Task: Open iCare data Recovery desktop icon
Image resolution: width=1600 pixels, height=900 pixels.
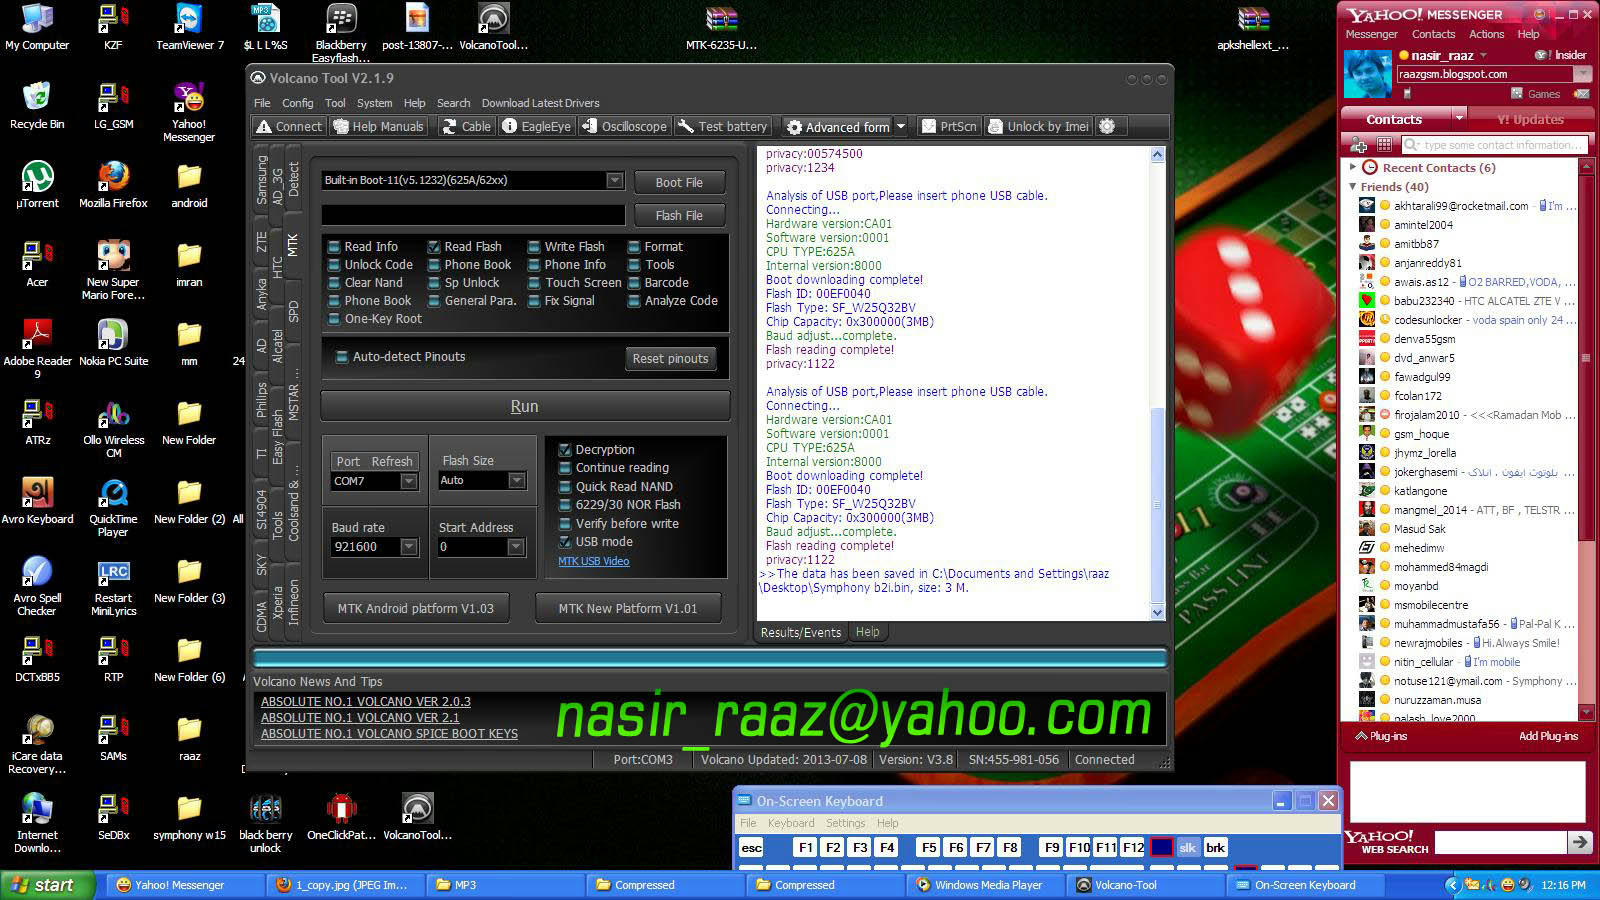Action: pos(37,744)
